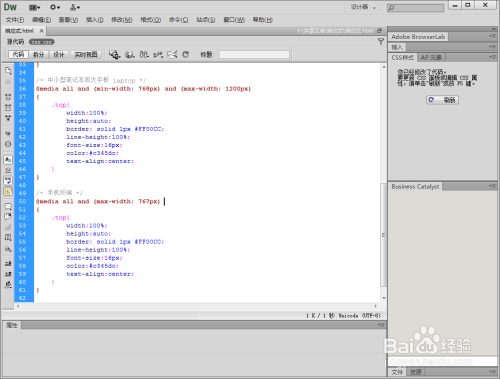Click the Apply Comment icon
The image size is (500, 379).
click(8, 206)
